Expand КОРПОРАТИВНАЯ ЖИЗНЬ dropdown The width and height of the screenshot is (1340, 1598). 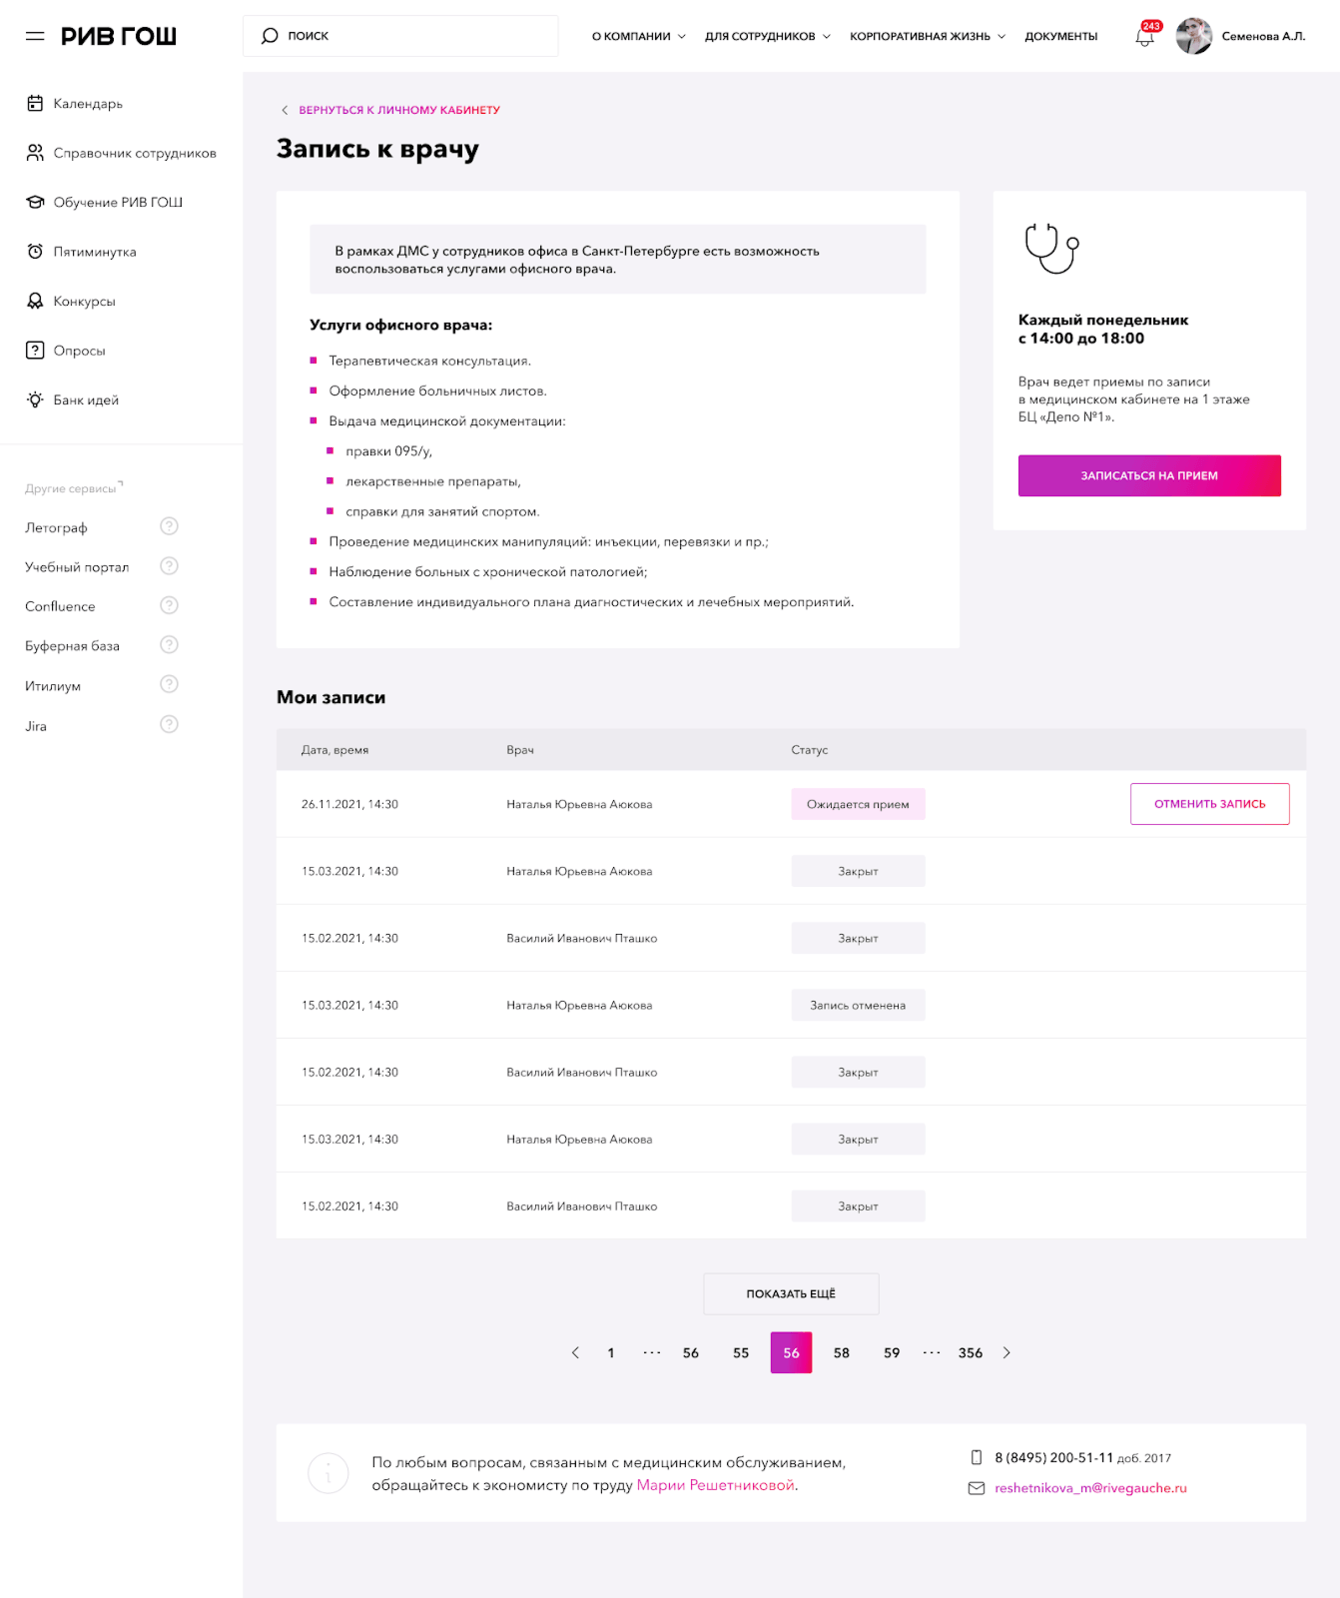coord(927,36)
